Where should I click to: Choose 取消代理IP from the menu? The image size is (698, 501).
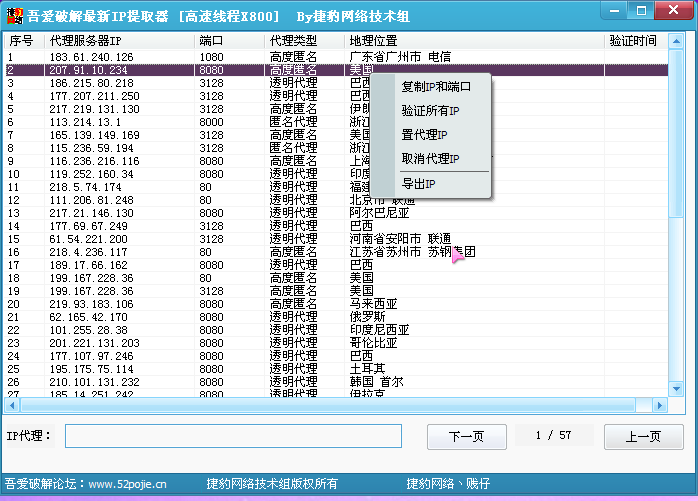point(430,159)
